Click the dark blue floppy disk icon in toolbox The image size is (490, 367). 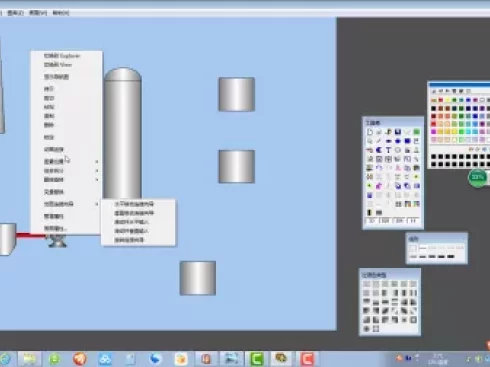[398, 132]
